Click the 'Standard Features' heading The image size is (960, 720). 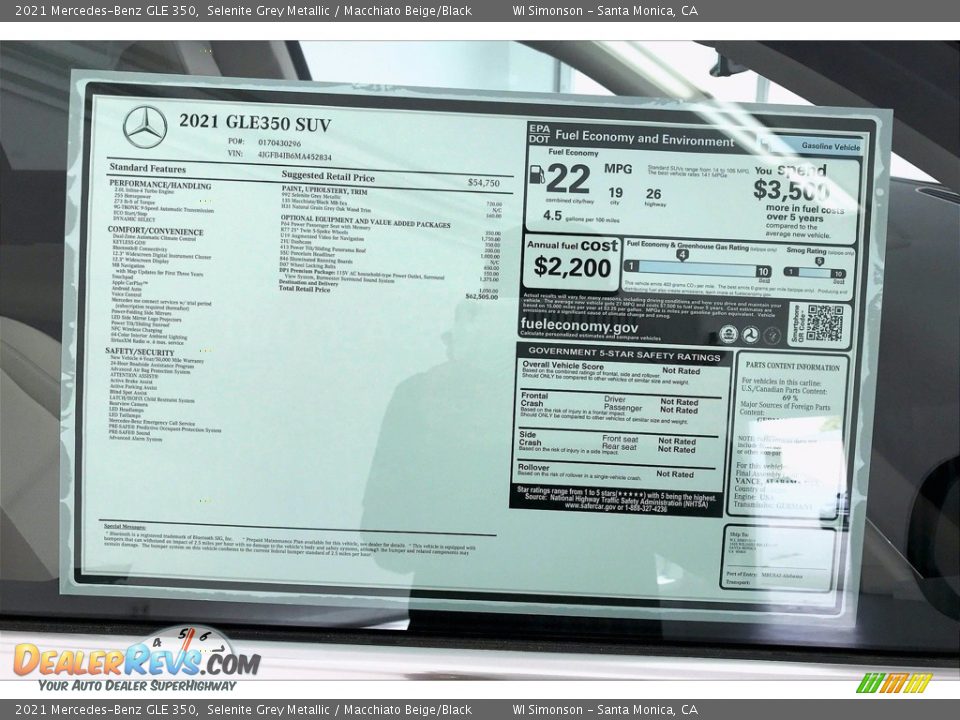point(148,168)
